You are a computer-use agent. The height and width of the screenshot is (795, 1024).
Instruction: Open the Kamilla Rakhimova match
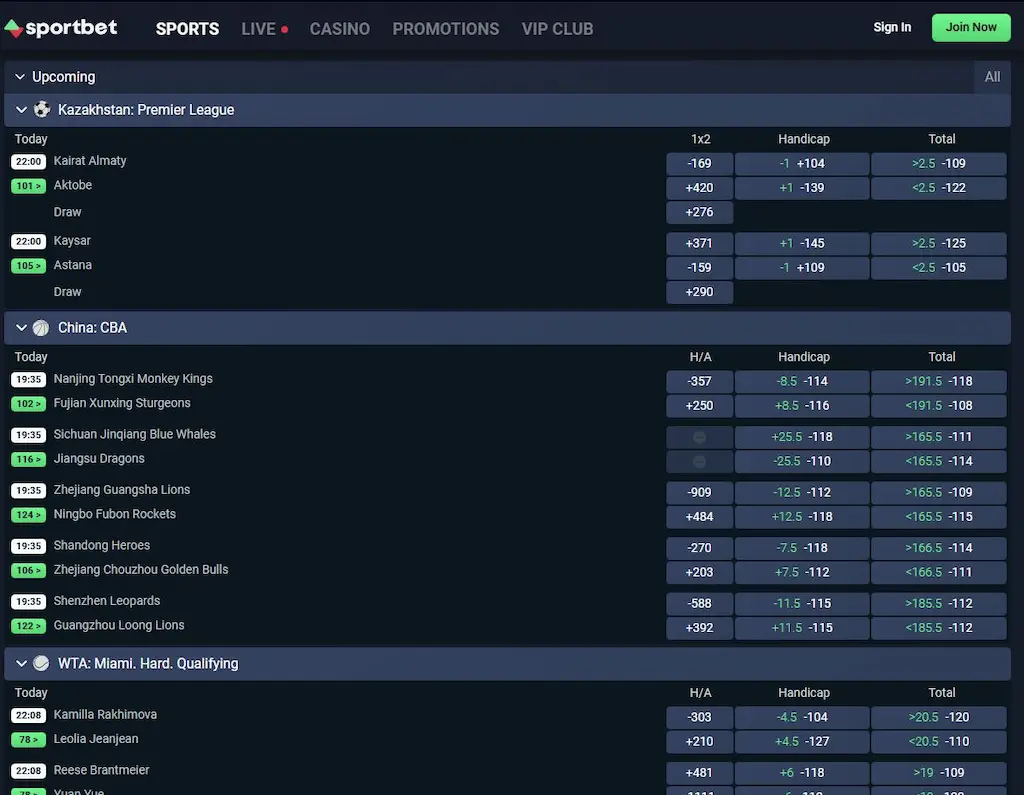pyautogui.click(x=105, y=715)
